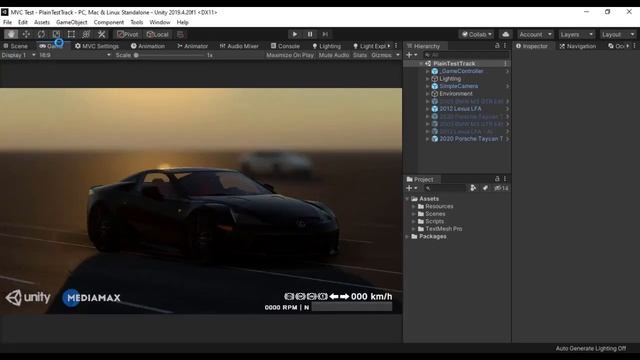Click the Hierarchy search field
Screen dimensions: 640x360
point(466,55)
